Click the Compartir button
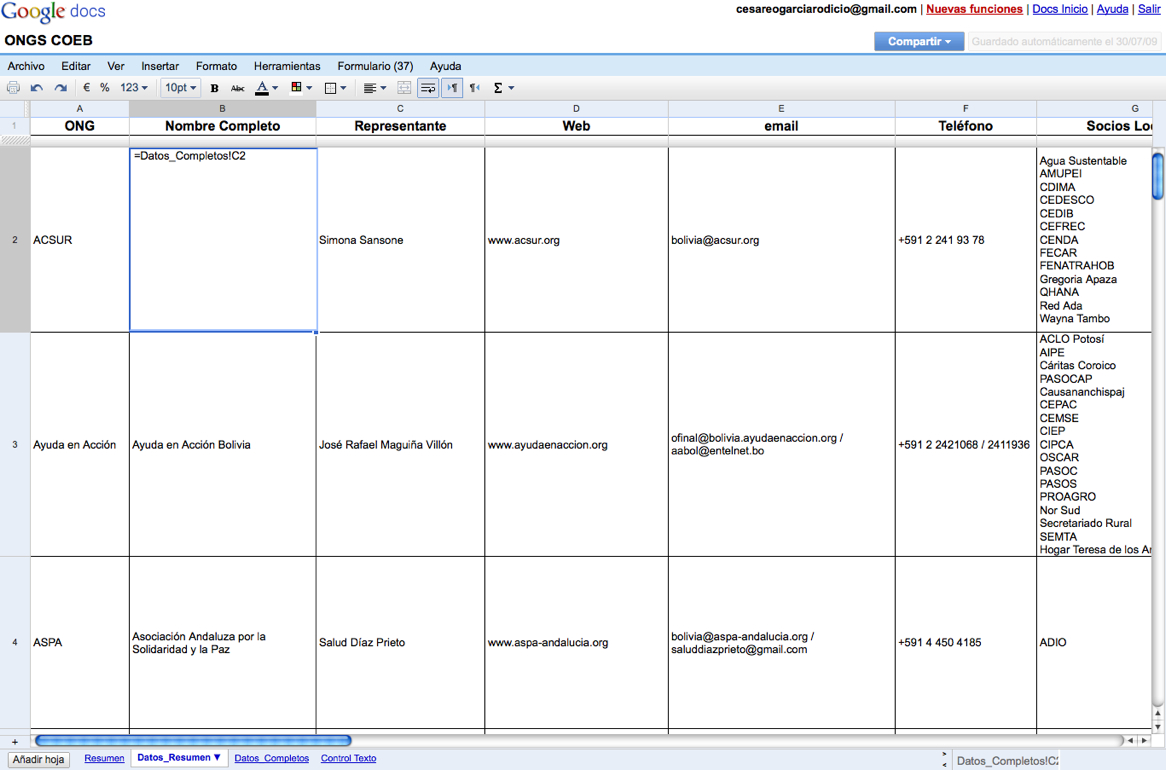This screenshot has width=1166, height=770. pyautogui.click(x=919, y=42)
